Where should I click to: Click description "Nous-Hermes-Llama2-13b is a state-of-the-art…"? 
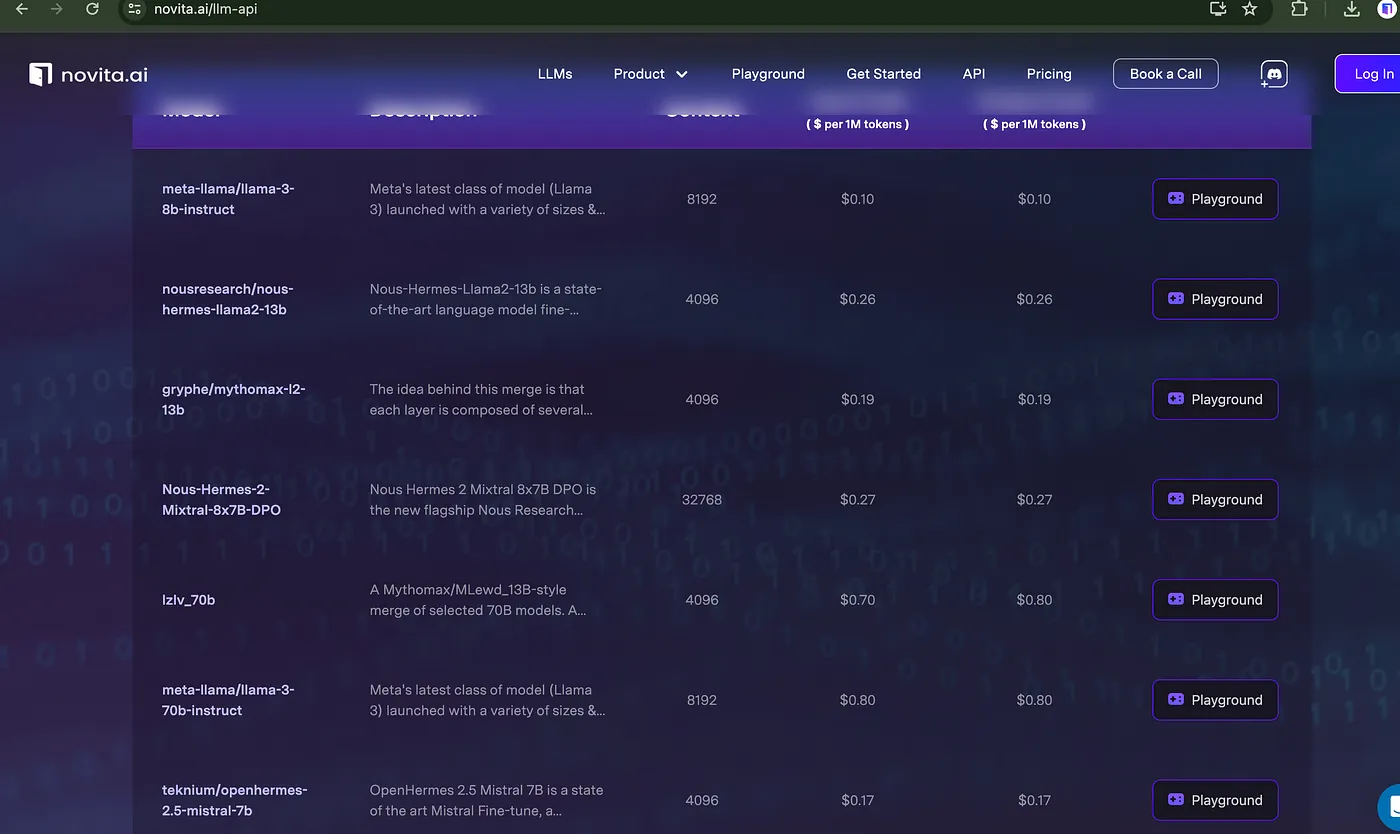coord(486,299)
